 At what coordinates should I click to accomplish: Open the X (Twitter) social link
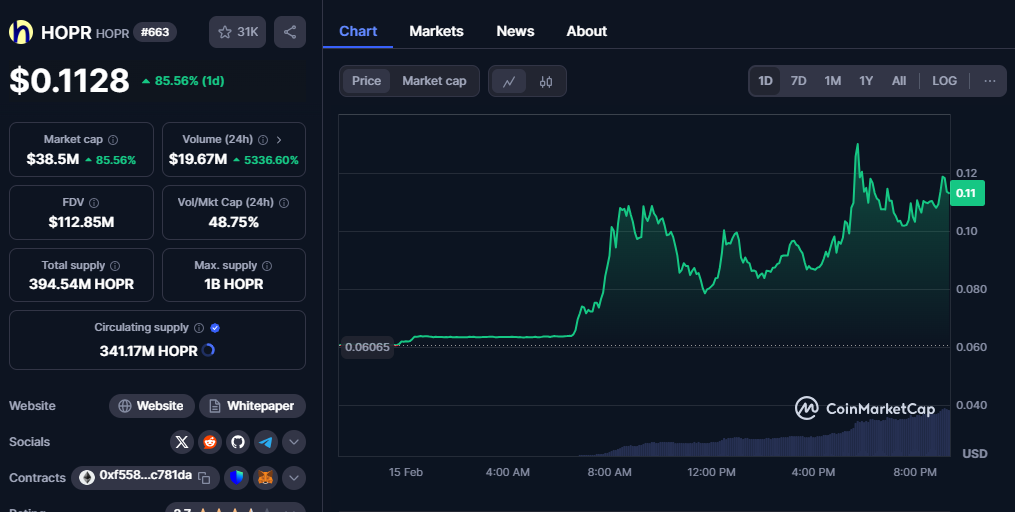tap(182, 442)
